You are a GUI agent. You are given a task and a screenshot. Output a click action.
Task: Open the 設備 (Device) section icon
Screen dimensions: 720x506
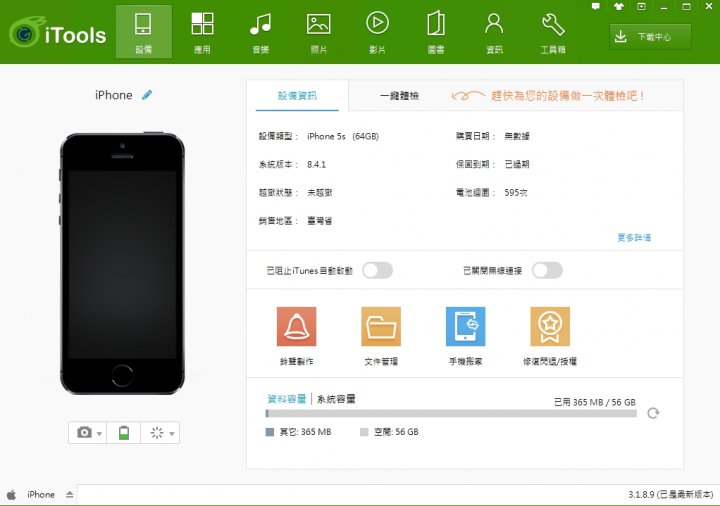pos(143,32)
